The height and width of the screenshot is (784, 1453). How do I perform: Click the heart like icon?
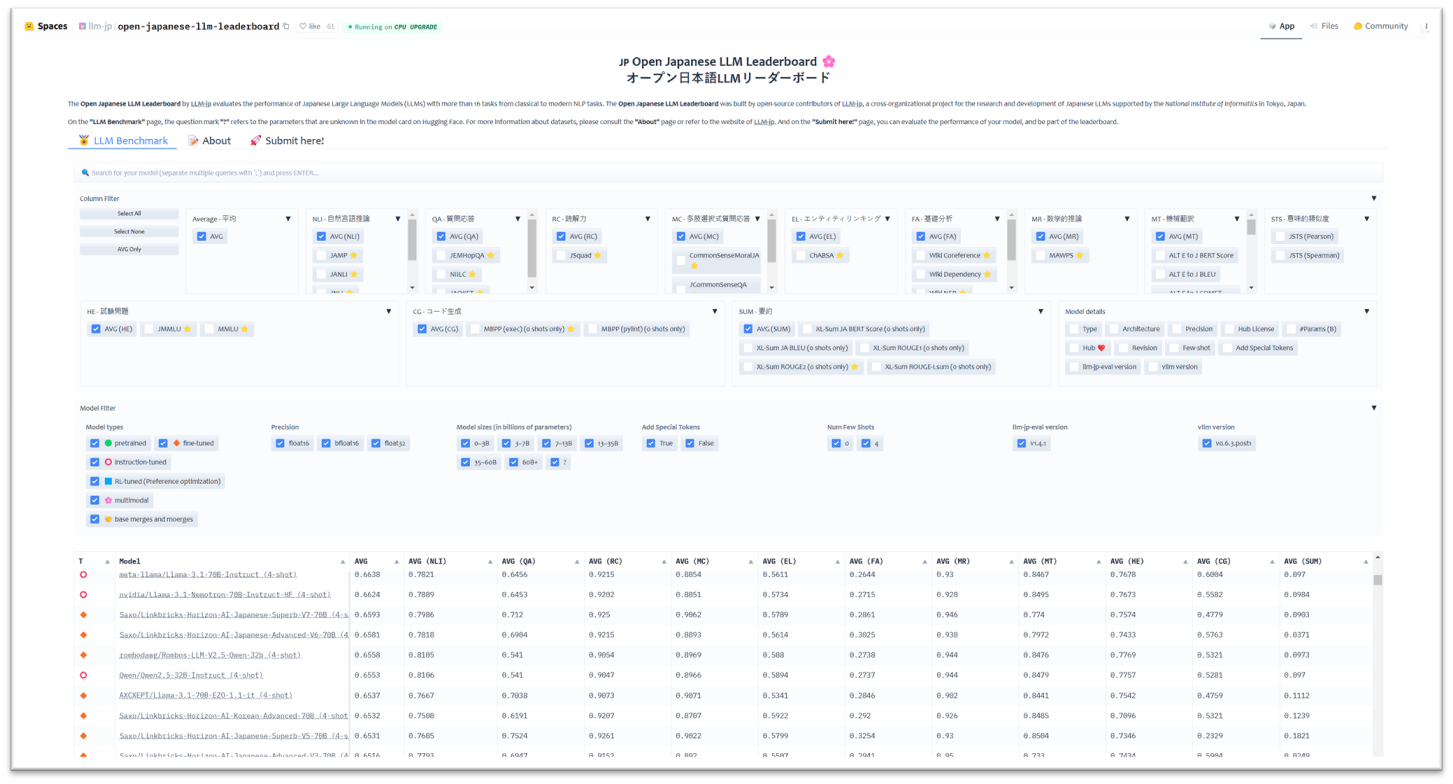[x=303, y=27]
